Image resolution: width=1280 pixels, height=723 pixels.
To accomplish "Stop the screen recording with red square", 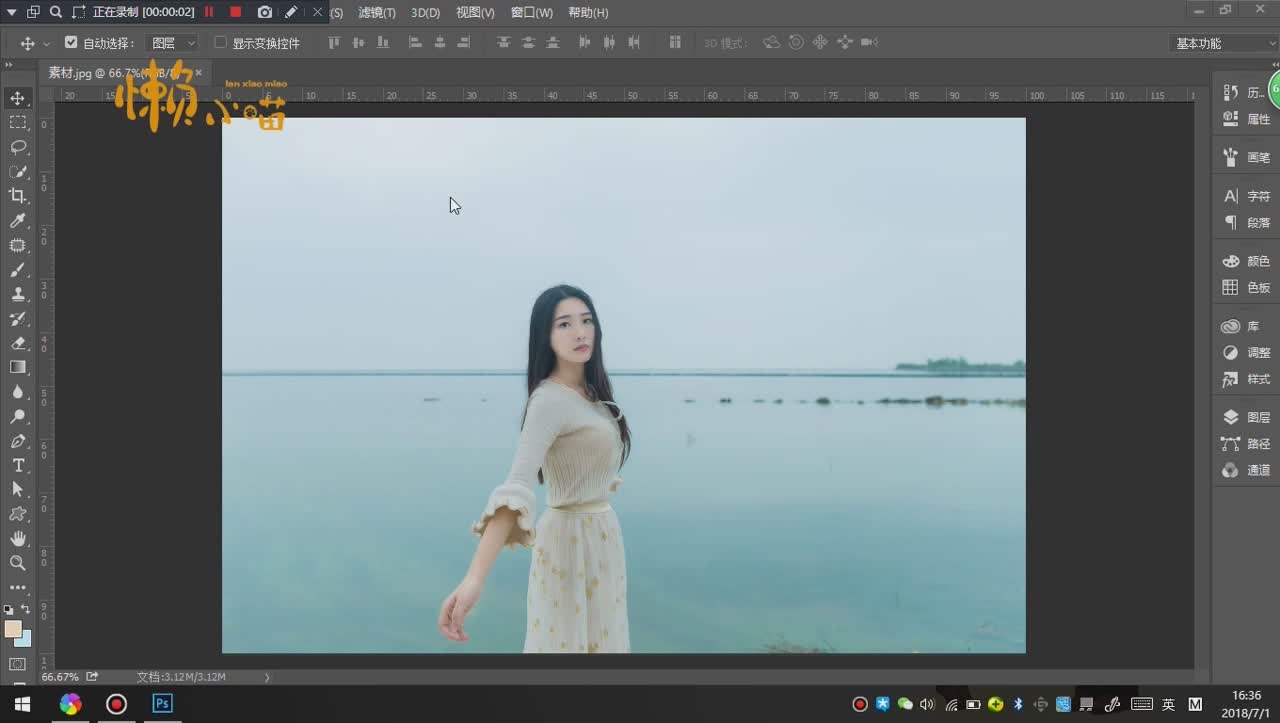I will coord(235,12).
